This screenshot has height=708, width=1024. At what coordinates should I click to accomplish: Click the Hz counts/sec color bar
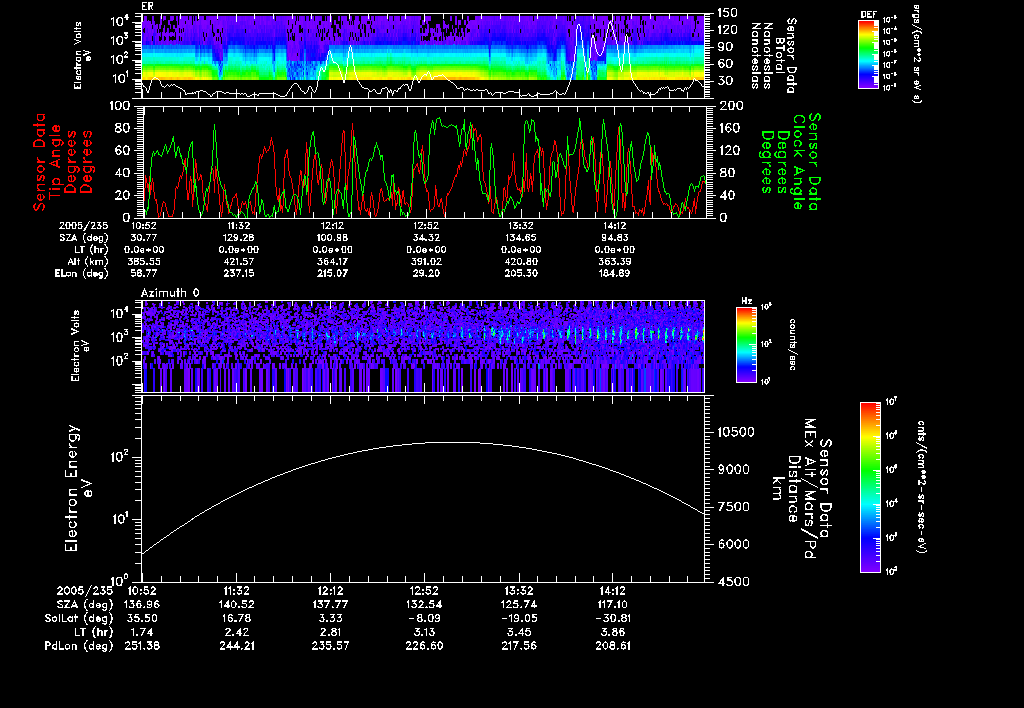click(x=746, y=344)
